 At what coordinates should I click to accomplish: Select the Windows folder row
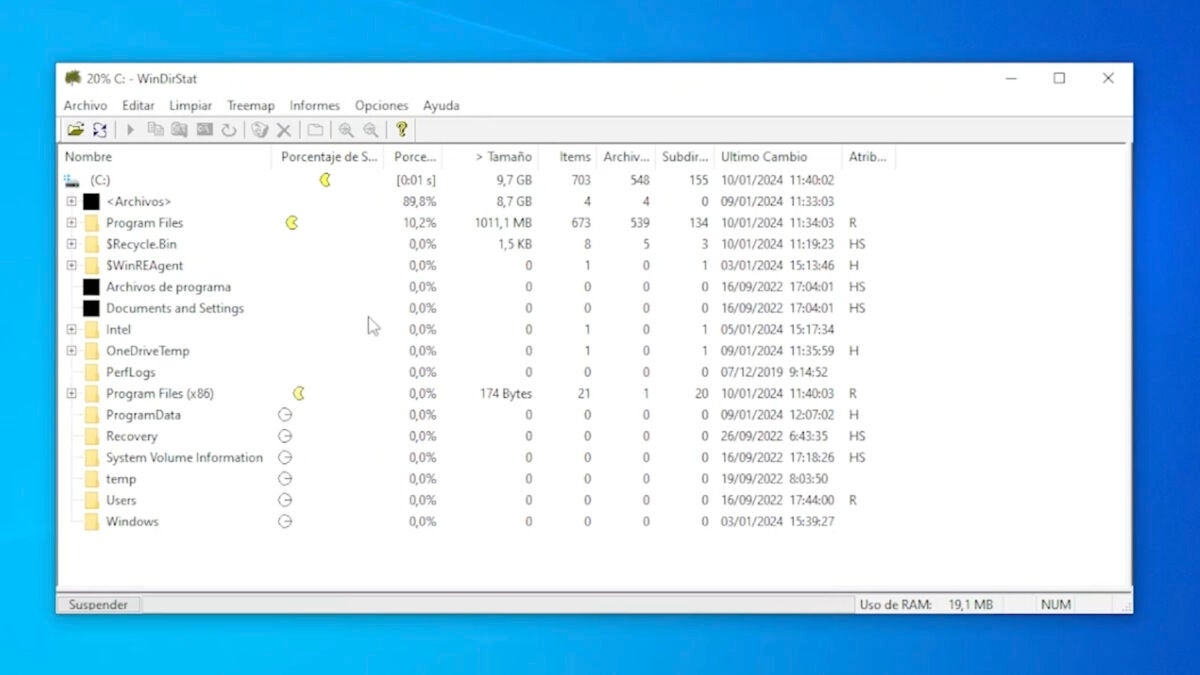tap(132, 522)
